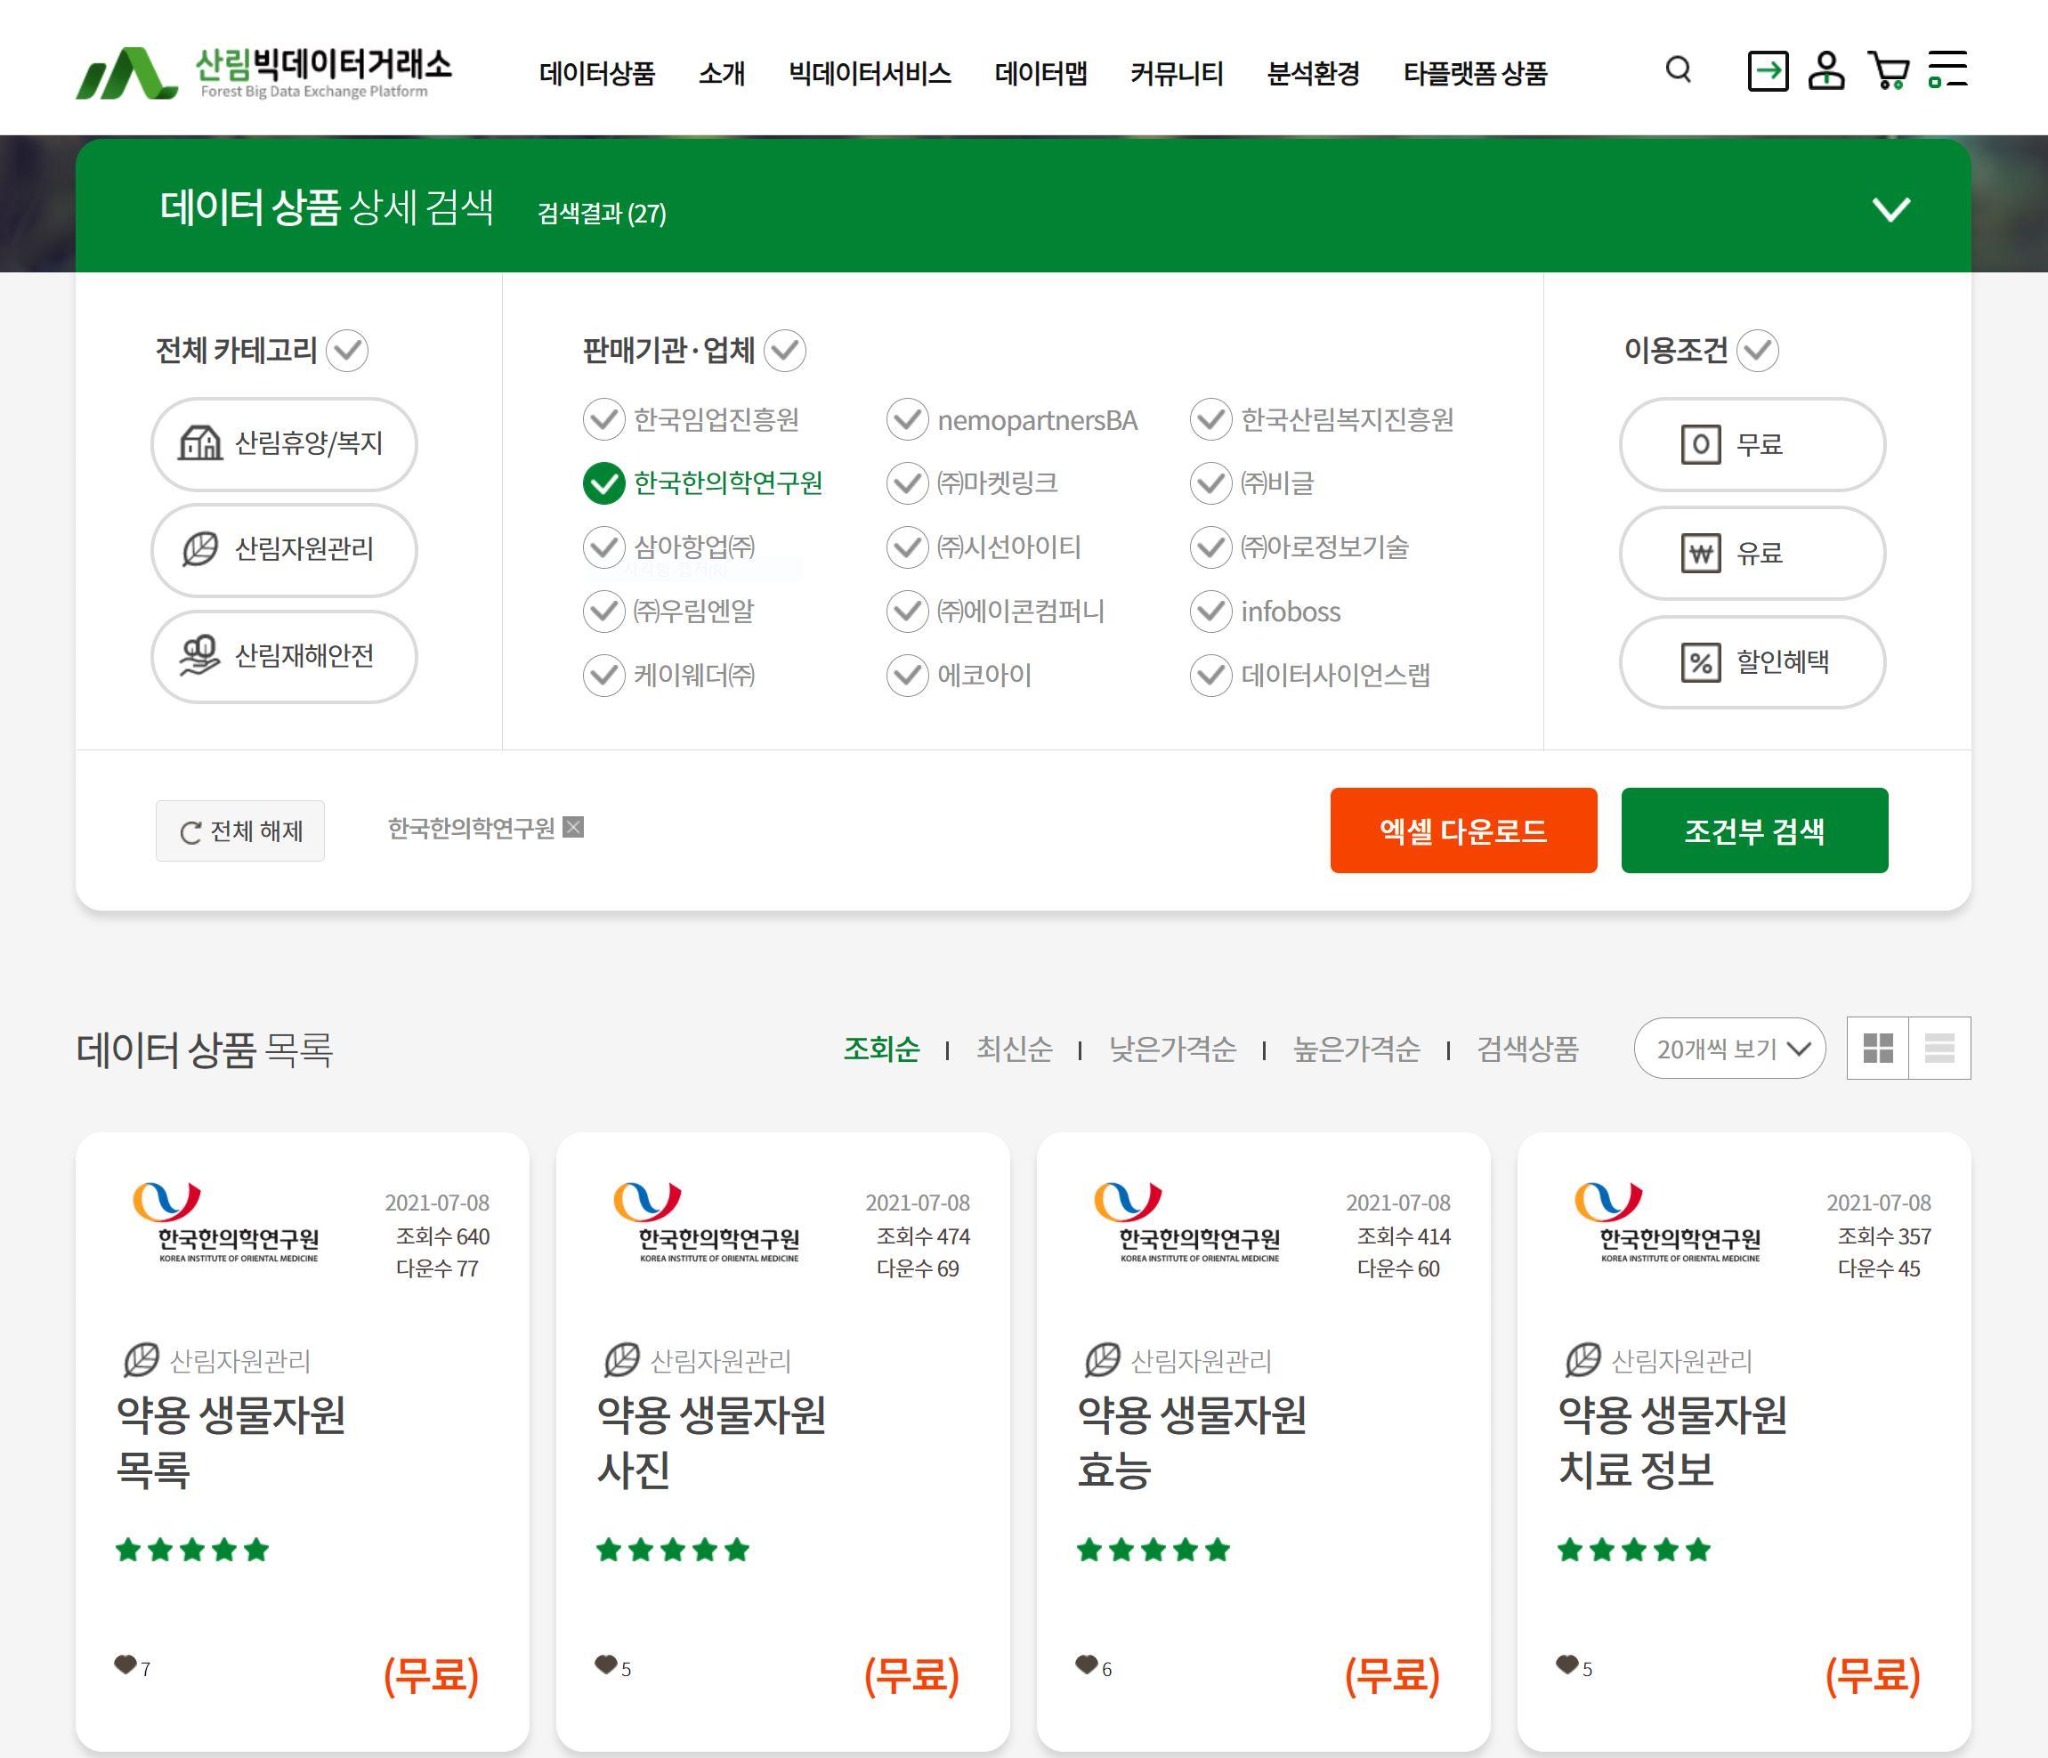Screen dimensions: 2048x1758
Task: Click the heart icon on 약용 생물자원 목록 card
Action: (125, 1665)
